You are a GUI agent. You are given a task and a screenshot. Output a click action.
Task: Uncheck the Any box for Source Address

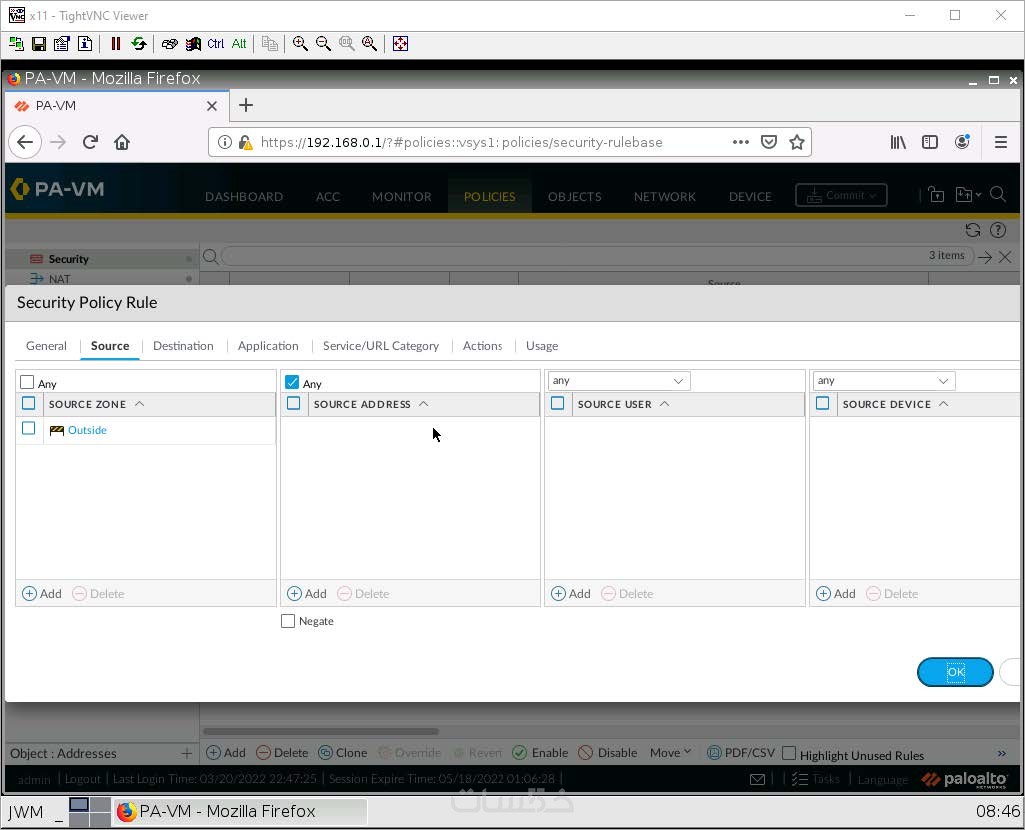292,382
